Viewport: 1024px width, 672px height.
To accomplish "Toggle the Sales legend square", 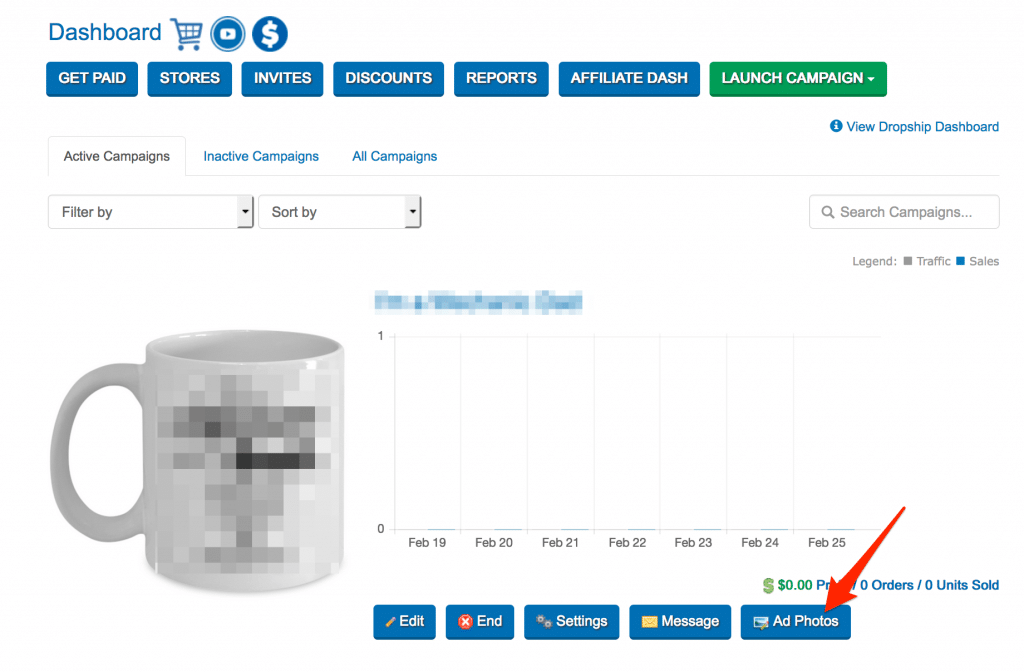I will 960,261.
